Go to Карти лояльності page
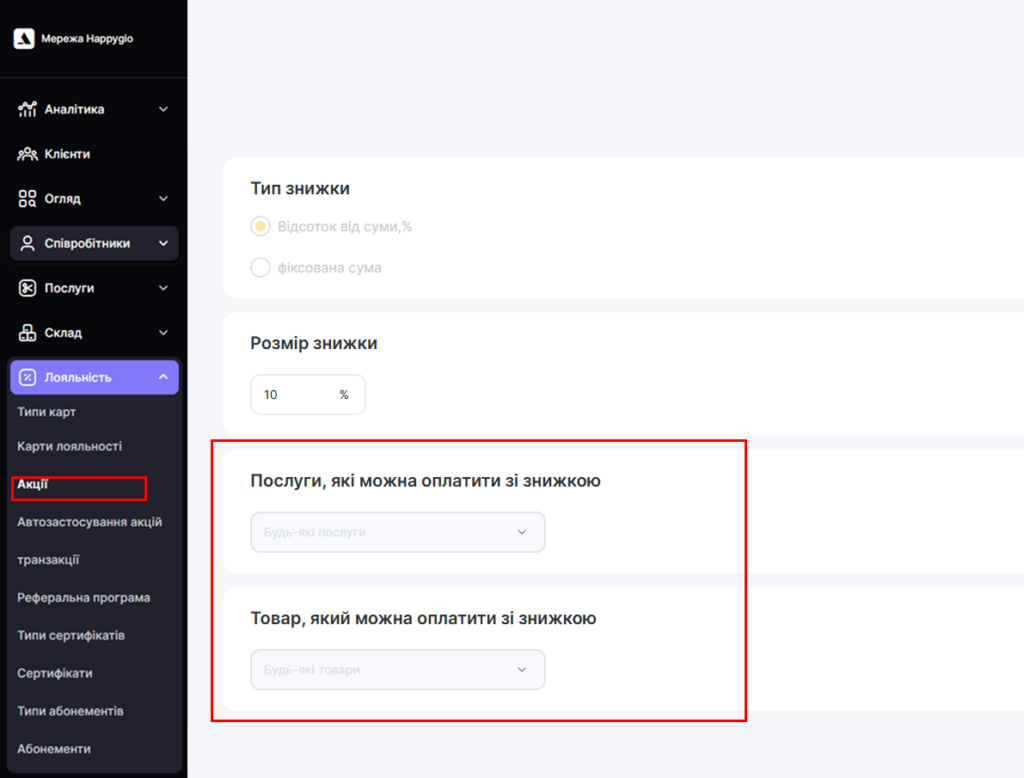This screenshot has height=778, width=1024. pos(69,446)
